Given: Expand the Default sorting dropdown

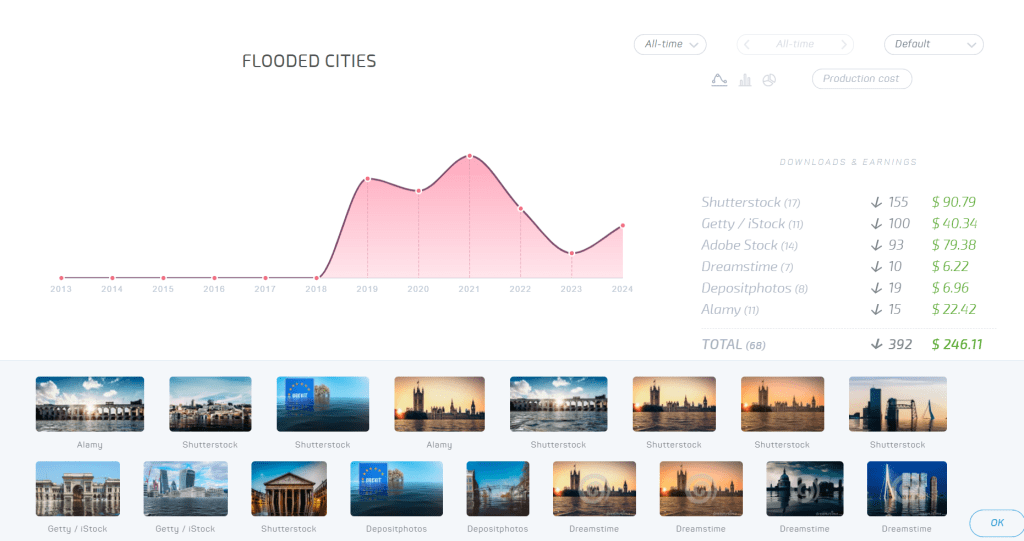Looking at the screenshot, I should pyautogui.click(x=933, y=44).
